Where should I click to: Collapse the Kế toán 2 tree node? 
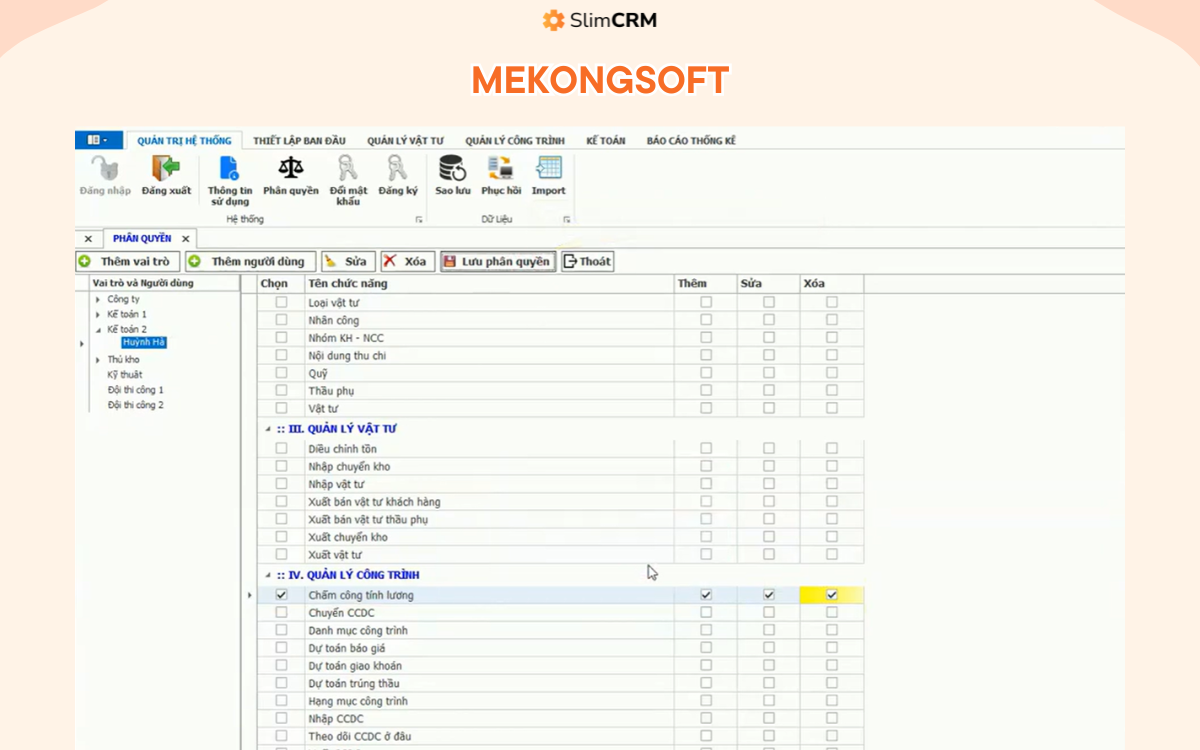click(98, 329)
